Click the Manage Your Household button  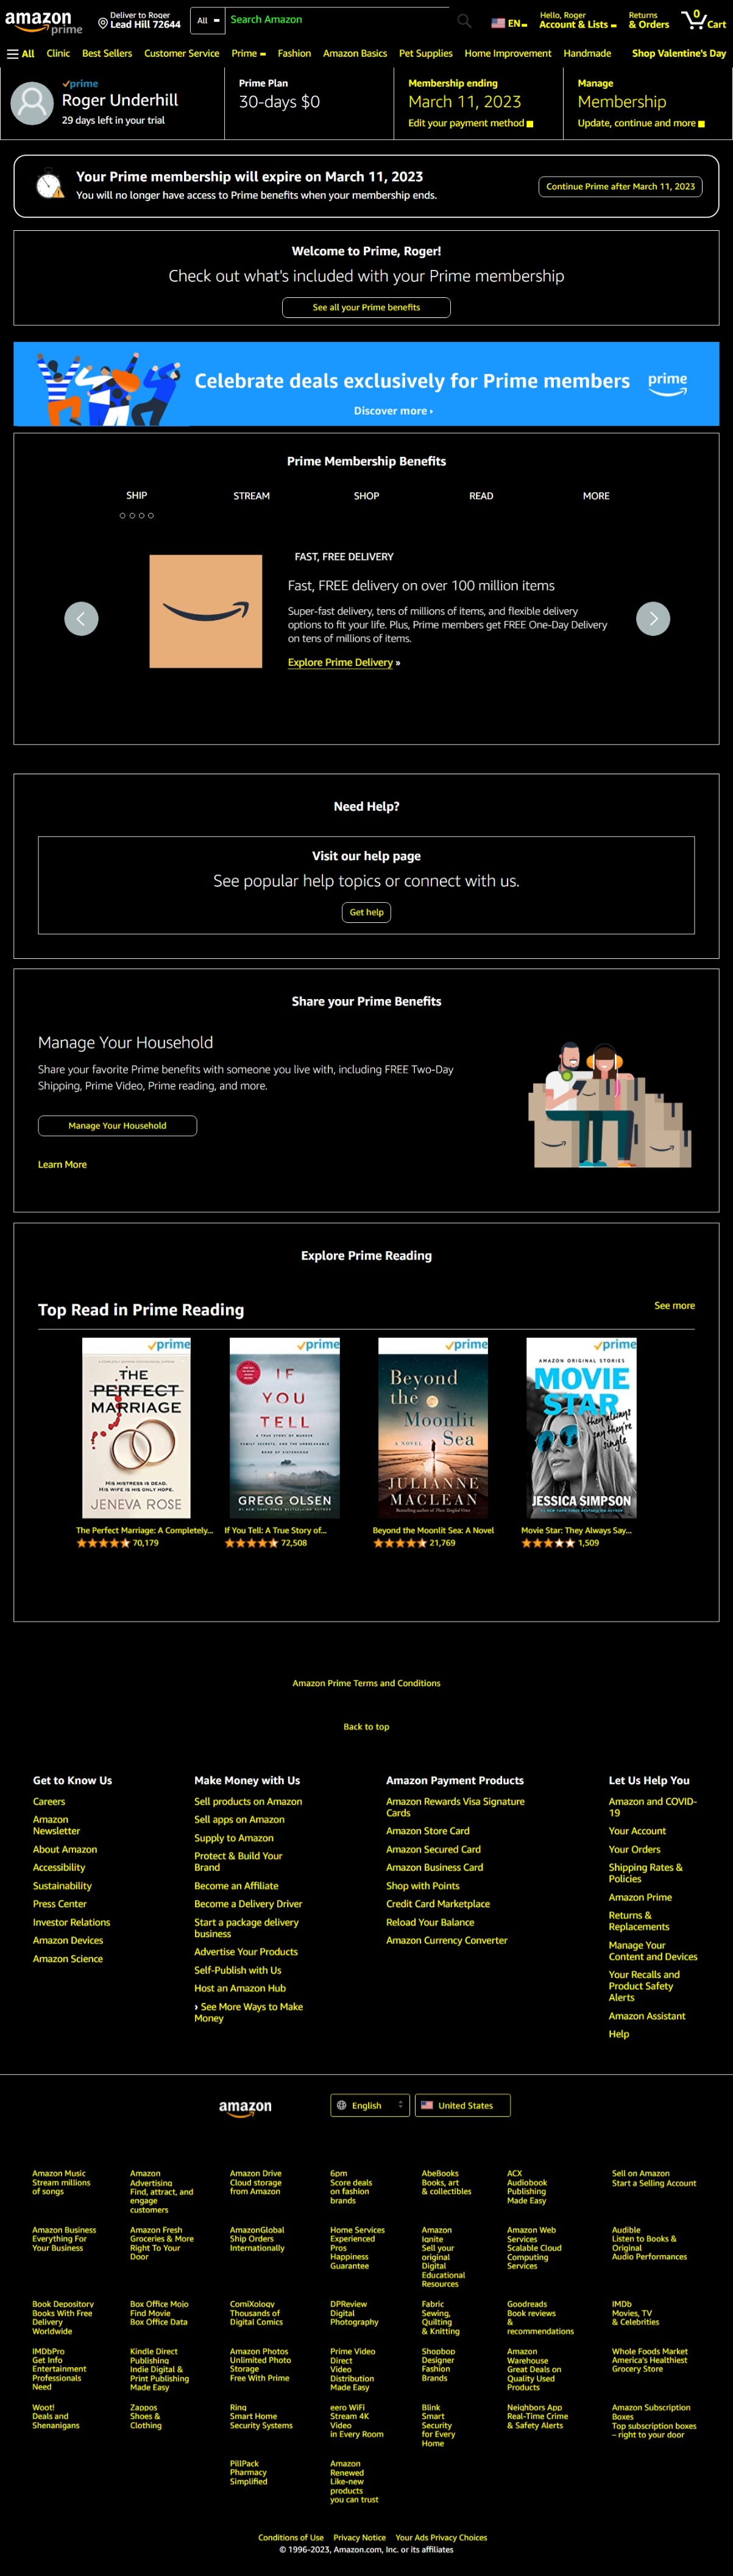pyautogui.click(x=117, y=1126)
